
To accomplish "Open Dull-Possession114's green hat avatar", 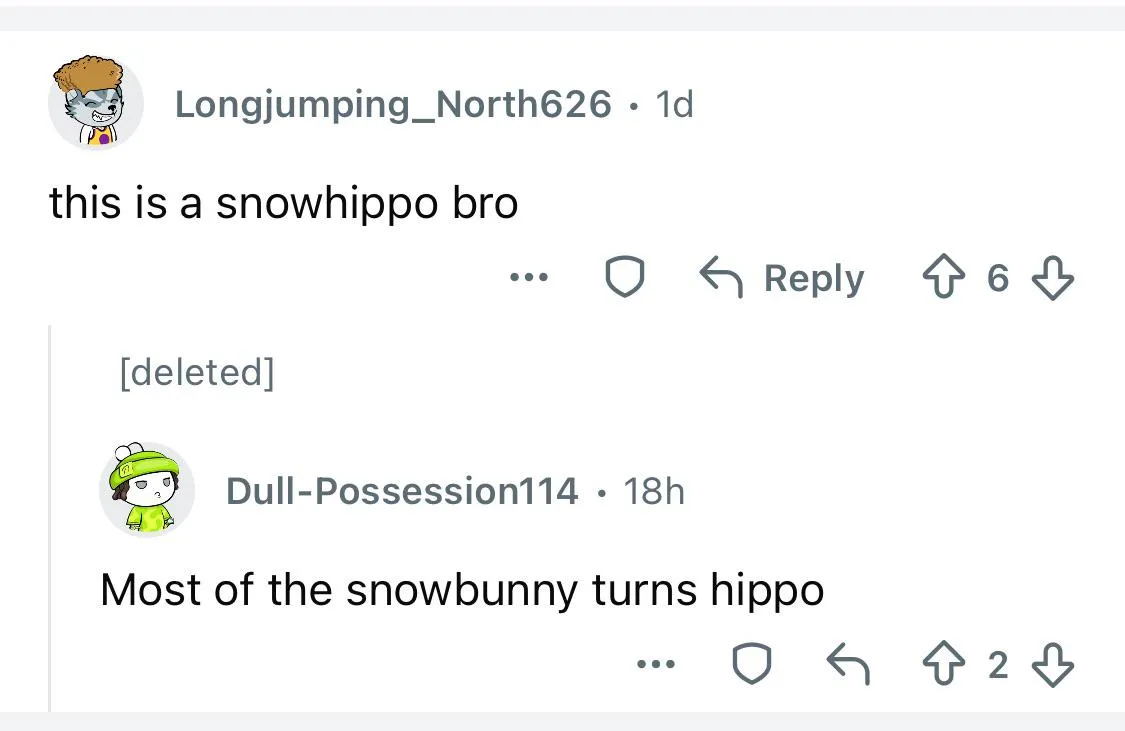I will [146, 490].
